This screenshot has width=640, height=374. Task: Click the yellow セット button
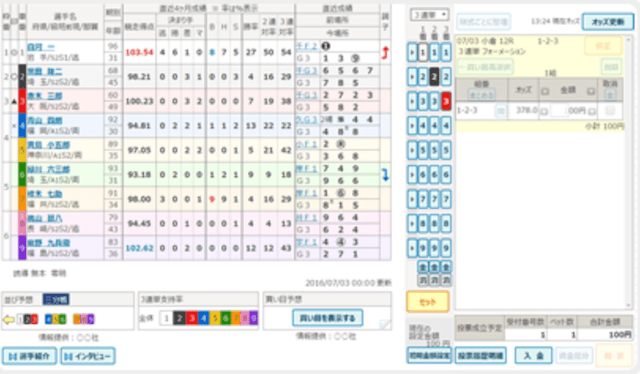(428, 302)
